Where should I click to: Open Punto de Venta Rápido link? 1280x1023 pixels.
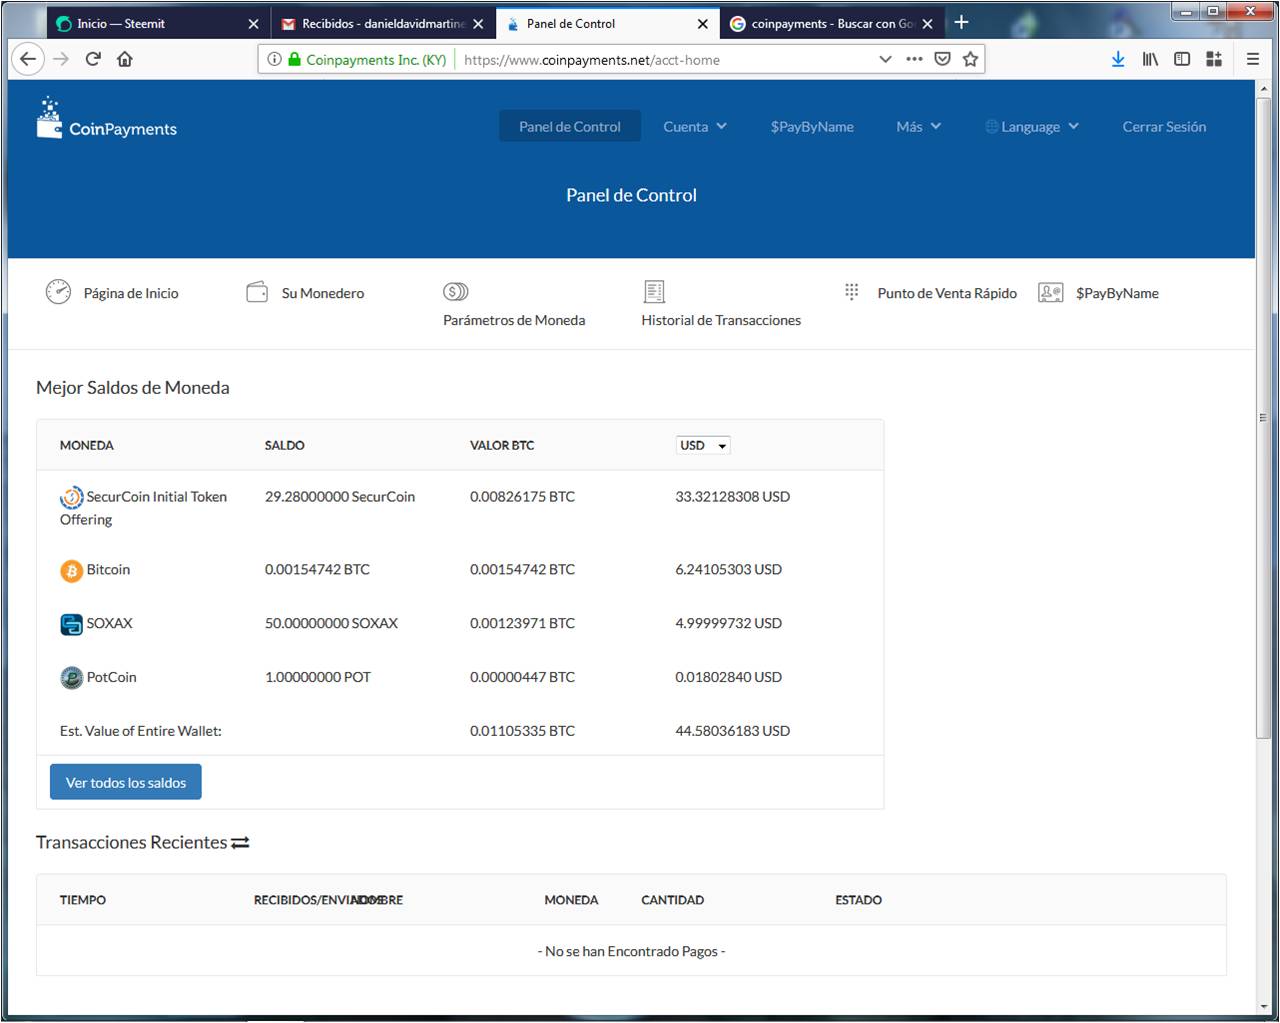point(947,293)
